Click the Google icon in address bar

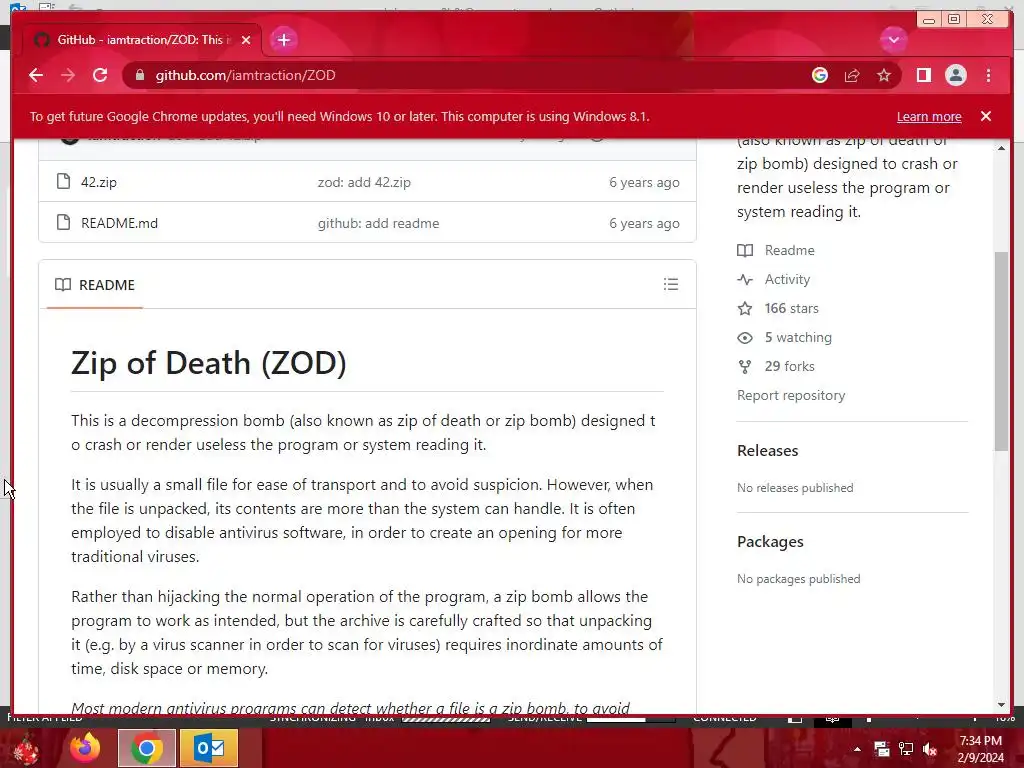coord(820,75)
